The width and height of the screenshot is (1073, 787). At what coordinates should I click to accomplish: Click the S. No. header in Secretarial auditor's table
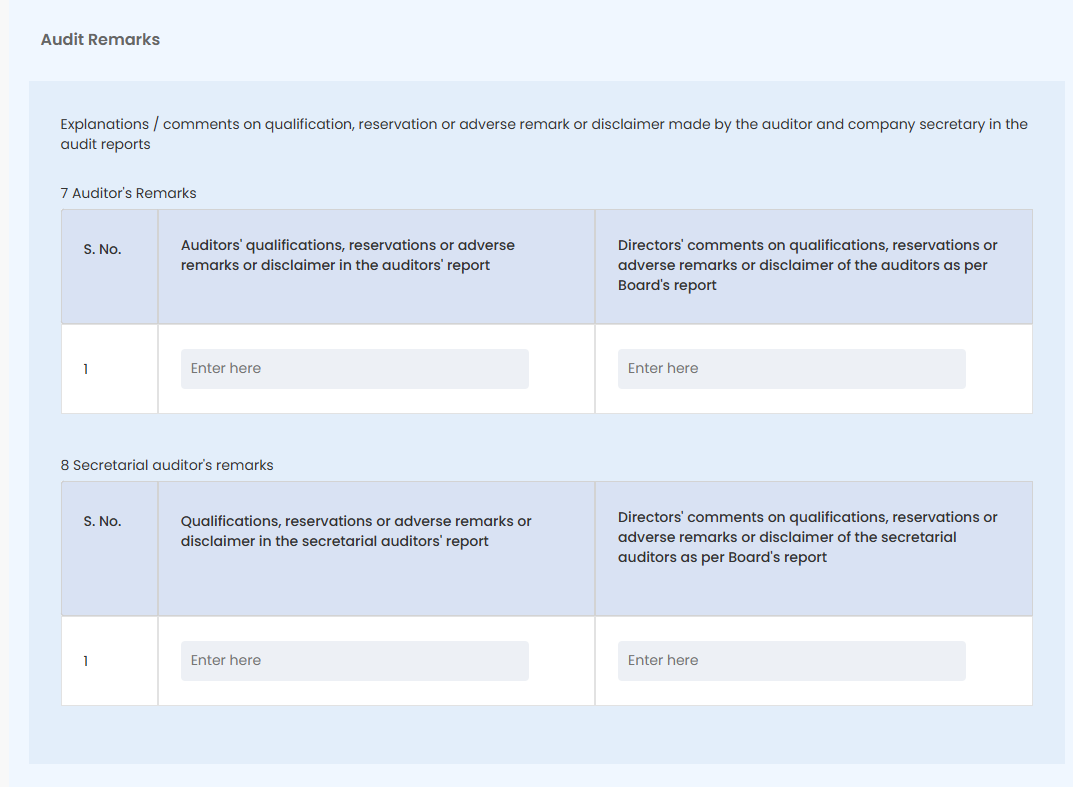click(102, 521)
